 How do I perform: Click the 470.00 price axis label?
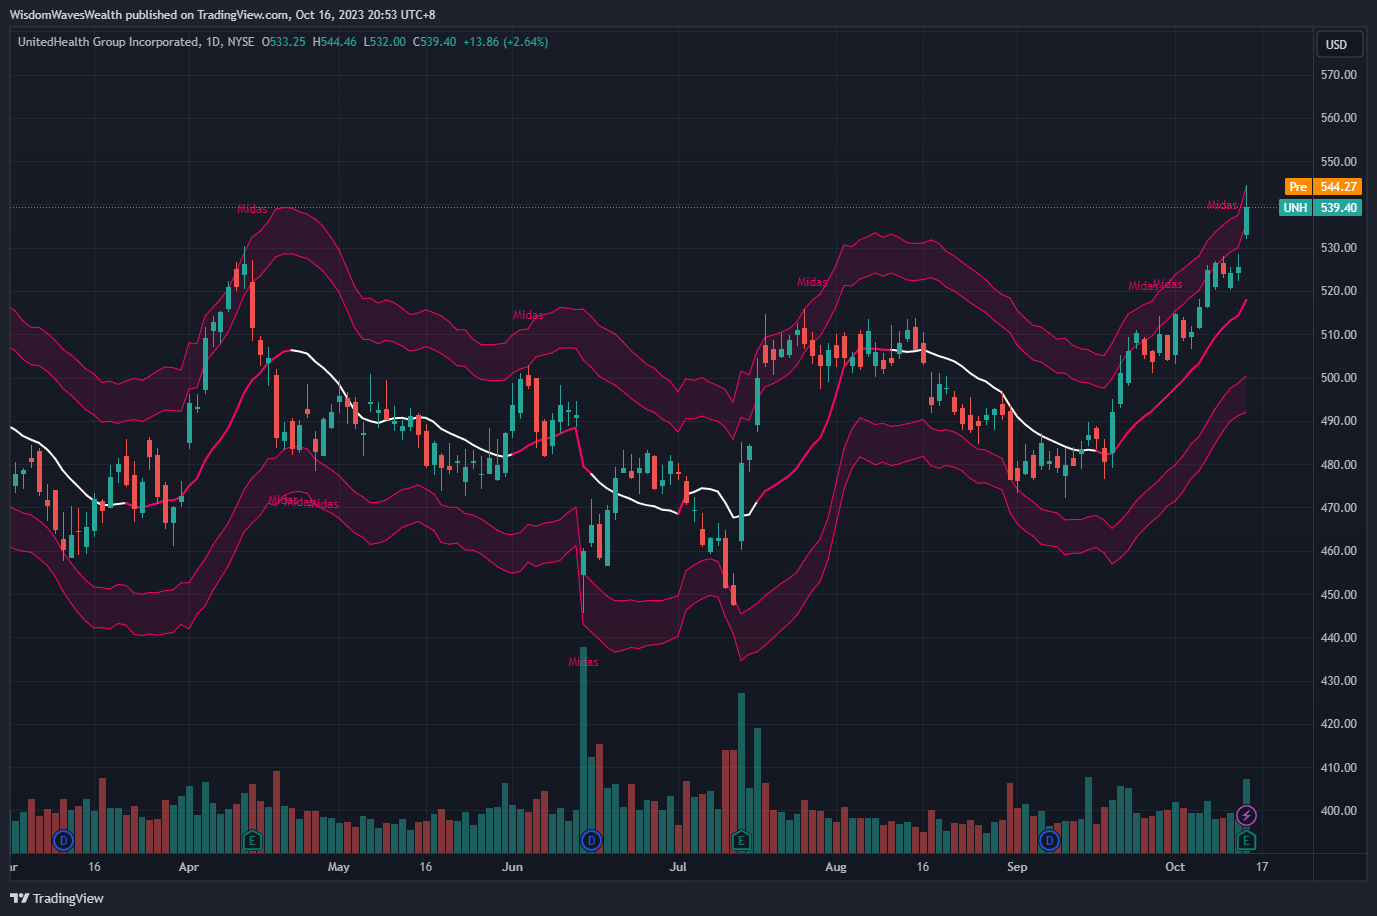1338,508
